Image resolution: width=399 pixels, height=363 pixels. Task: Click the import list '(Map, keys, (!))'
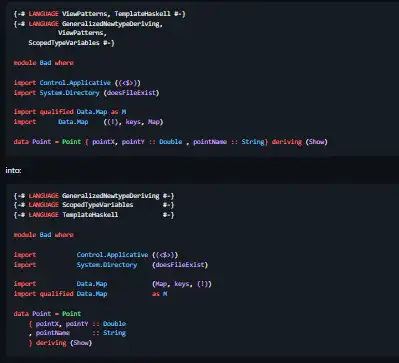[x=182, y=284]
